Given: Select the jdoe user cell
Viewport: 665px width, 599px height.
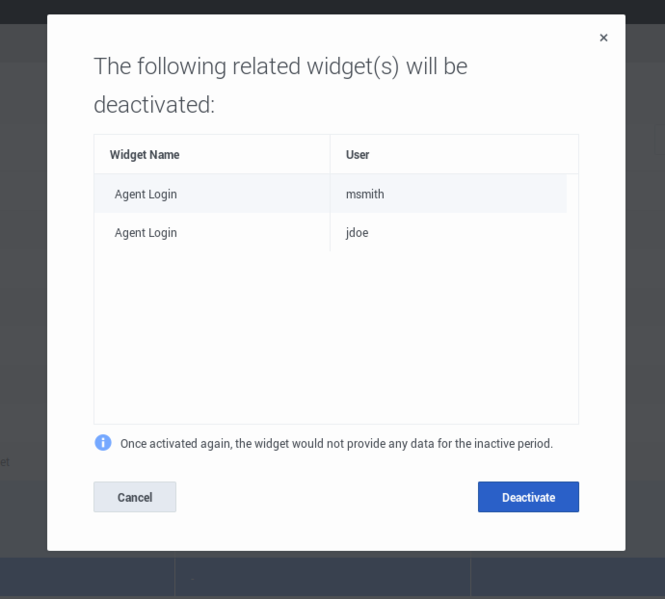Looking at the screenshot, I should pos(357,233).
